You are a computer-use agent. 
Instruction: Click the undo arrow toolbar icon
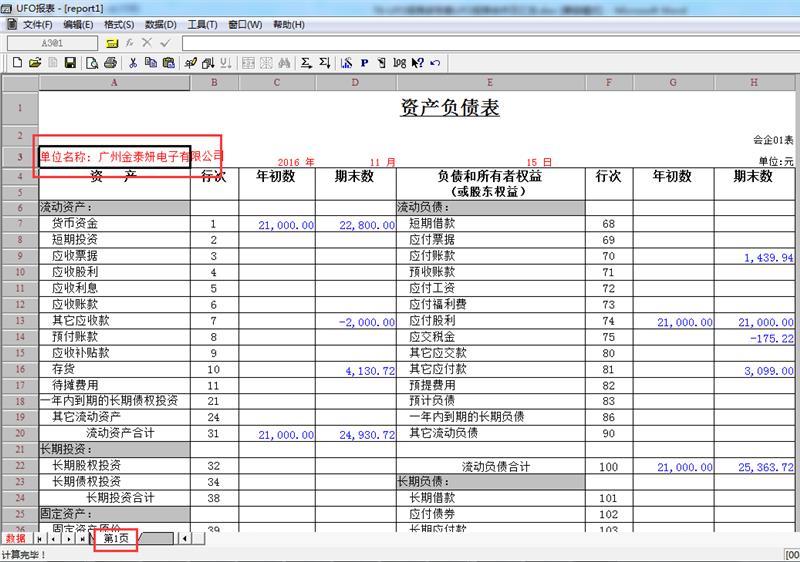click(435, 63)
